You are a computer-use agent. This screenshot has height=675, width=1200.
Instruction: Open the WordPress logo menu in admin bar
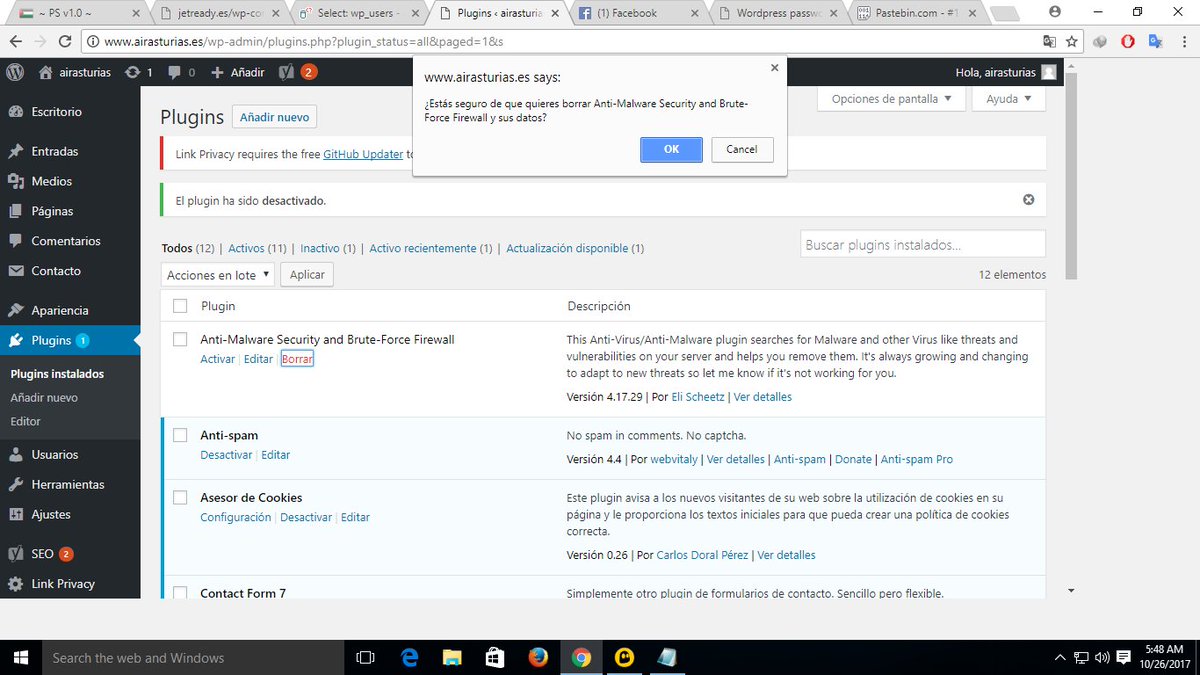(x=15, y=72)
